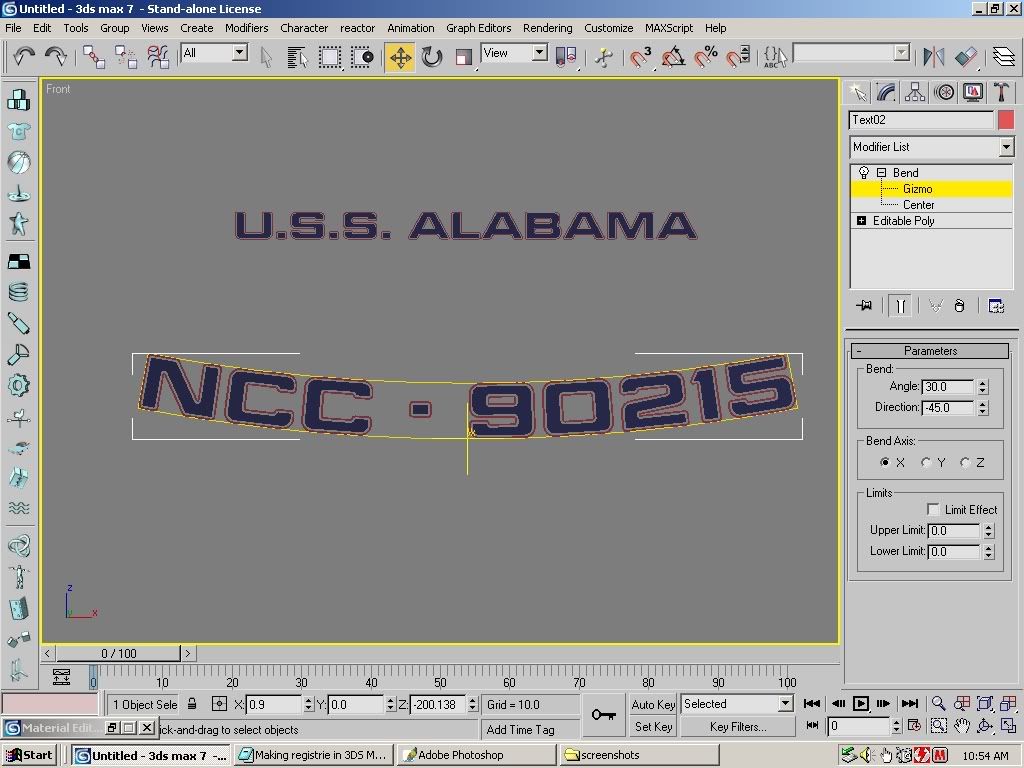Activate the Unlink Selection tool
1024x768 pixels.
point(125,57)
